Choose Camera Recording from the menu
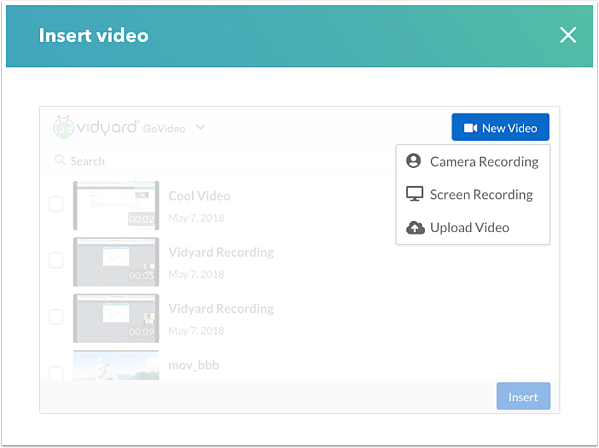 coord(473,162)
